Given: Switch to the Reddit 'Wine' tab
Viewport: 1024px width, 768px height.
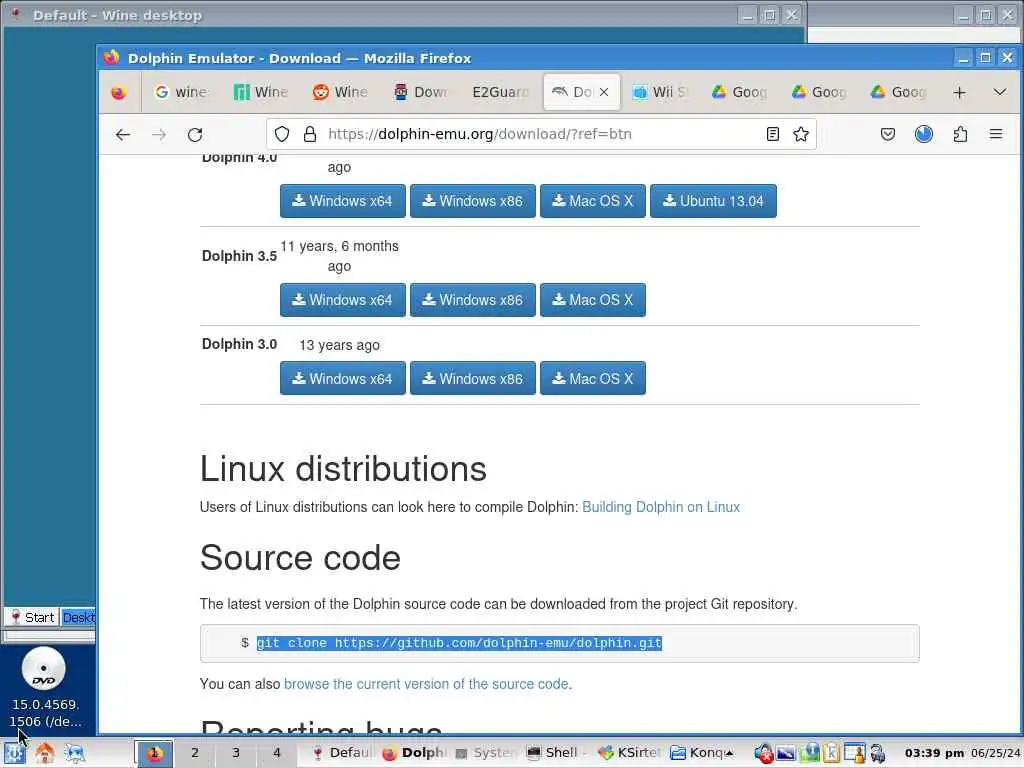Looking at the screenshot, I should point(340,93).
